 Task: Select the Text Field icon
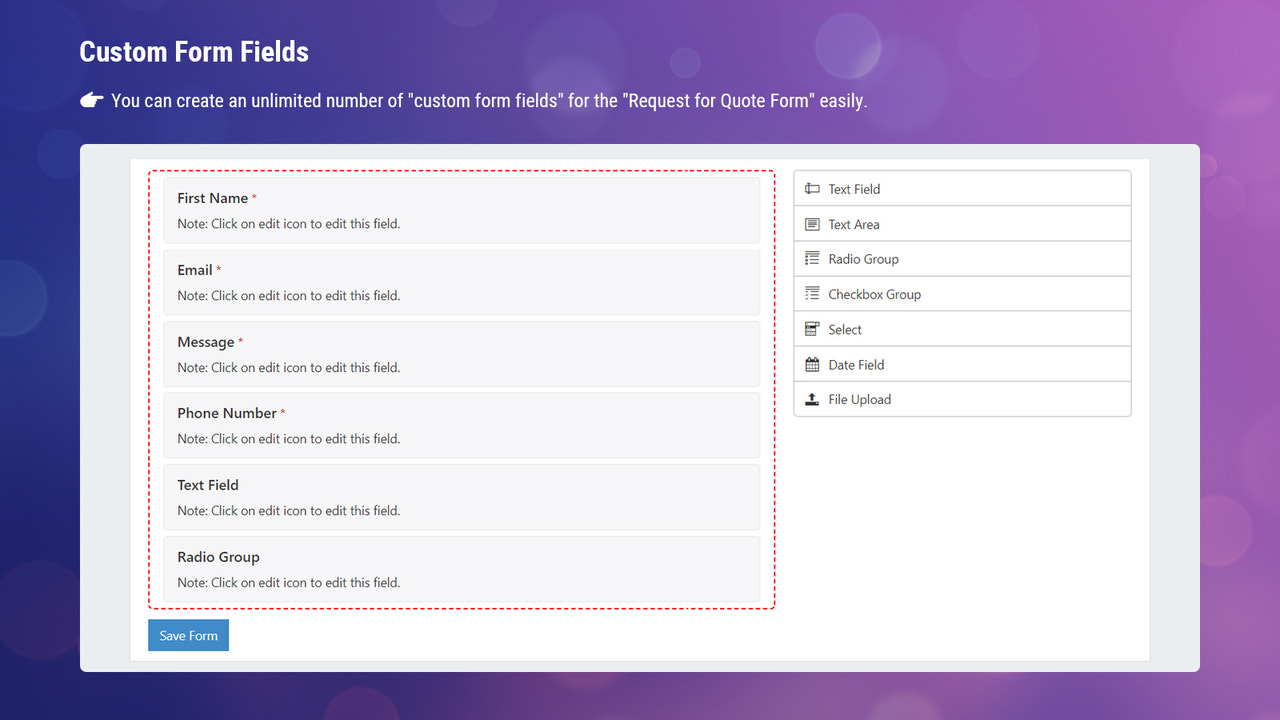click(811, 188)
